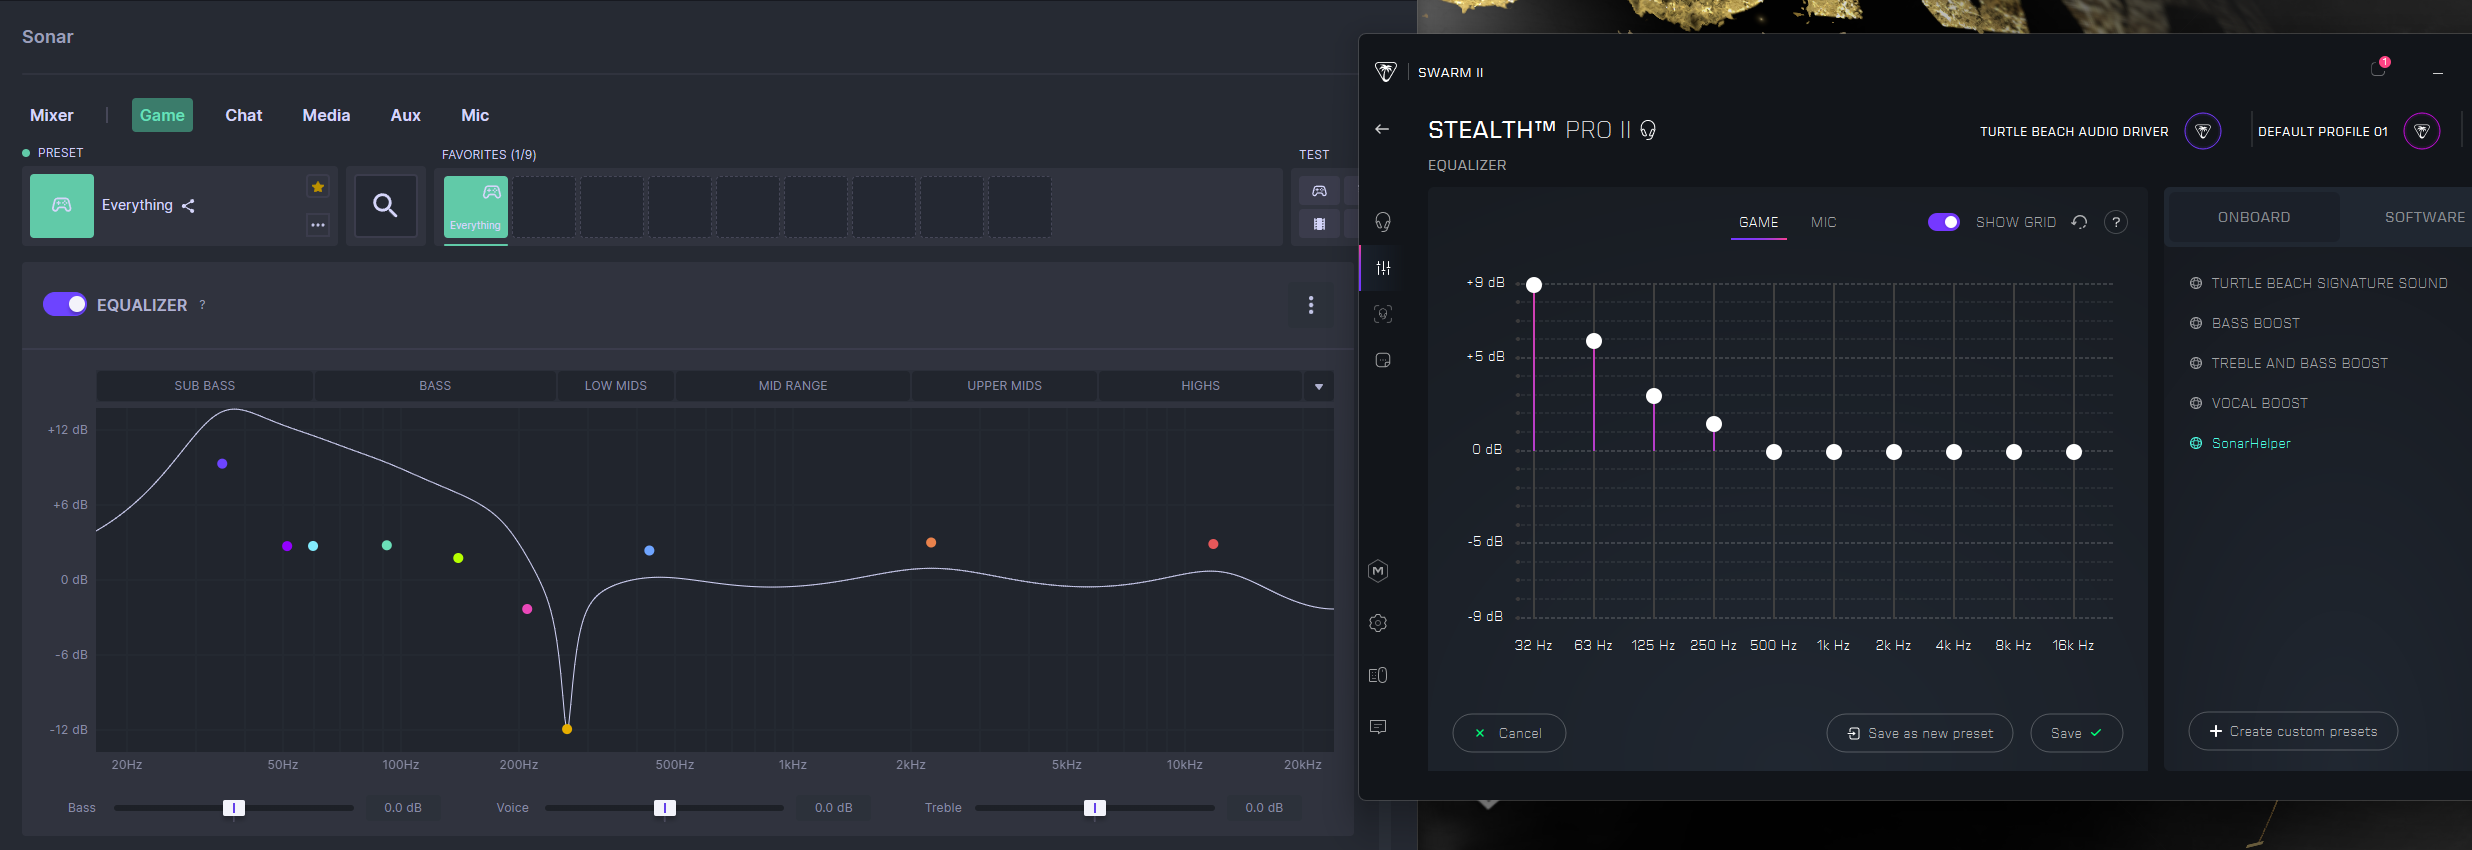Open the preset three-dots options menu
Image resolution: width=2472 pixels, height=850 pixels.
point(318,225)
